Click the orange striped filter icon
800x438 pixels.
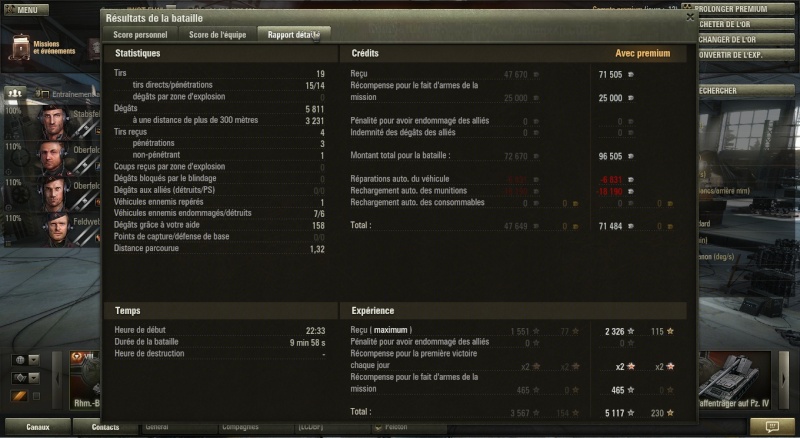point(19,396)
